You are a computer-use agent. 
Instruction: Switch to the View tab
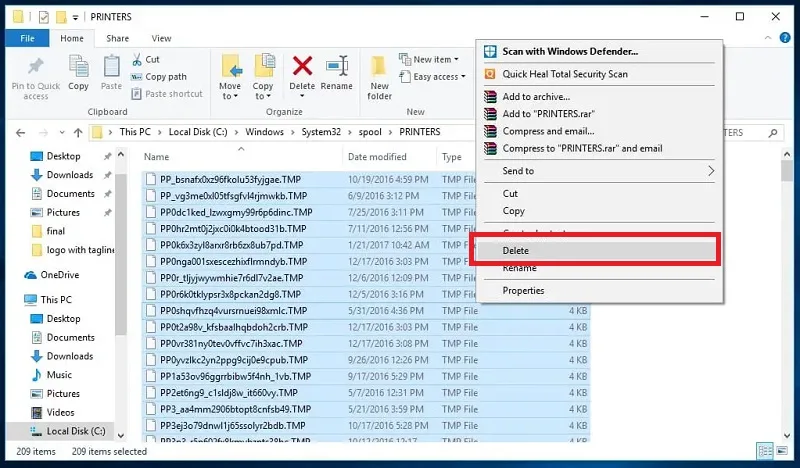(x=161, y=38)
